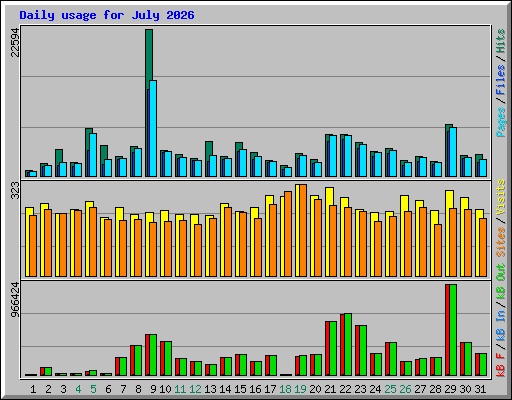This screenshot has width=512, height=400.
Task: Click the green kB Out bar for day 22
Action: point(348,344)
